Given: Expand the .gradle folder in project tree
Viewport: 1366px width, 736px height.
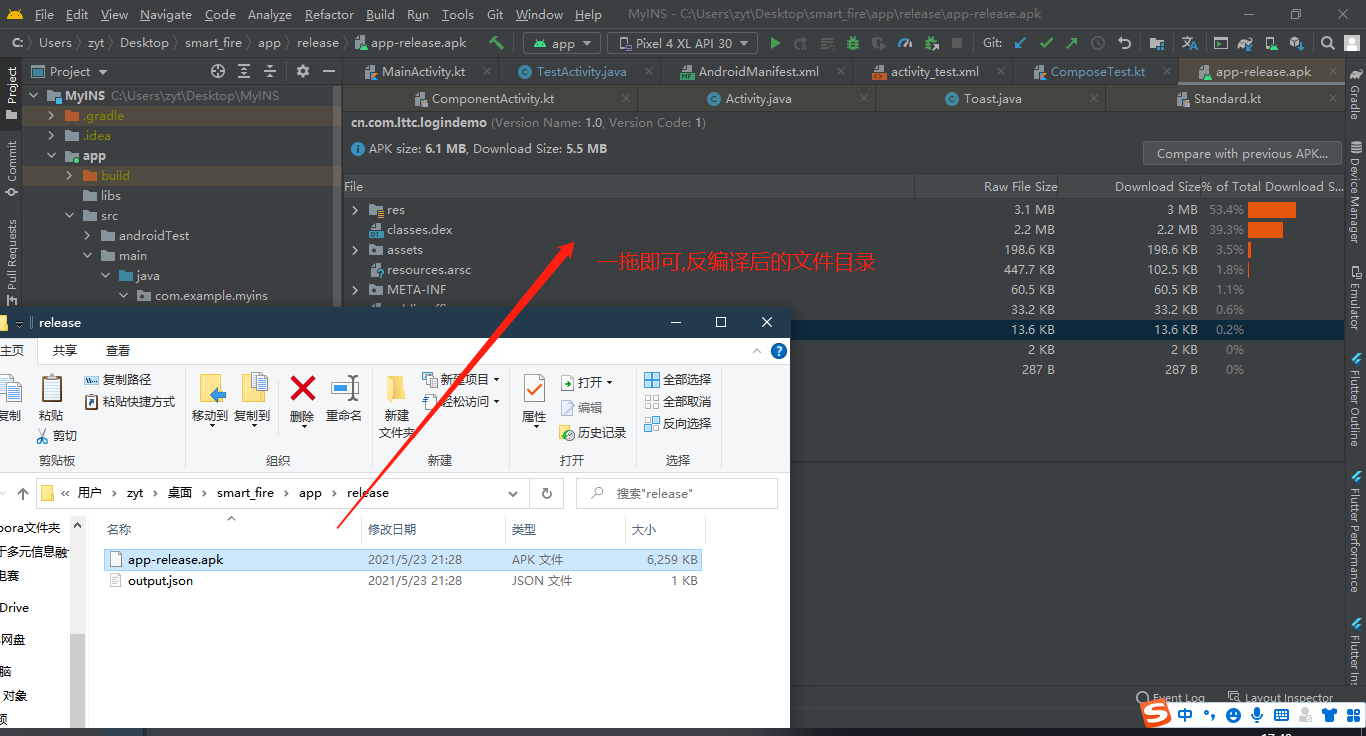Looking at the screenshot, I should [x=53, y=116].
